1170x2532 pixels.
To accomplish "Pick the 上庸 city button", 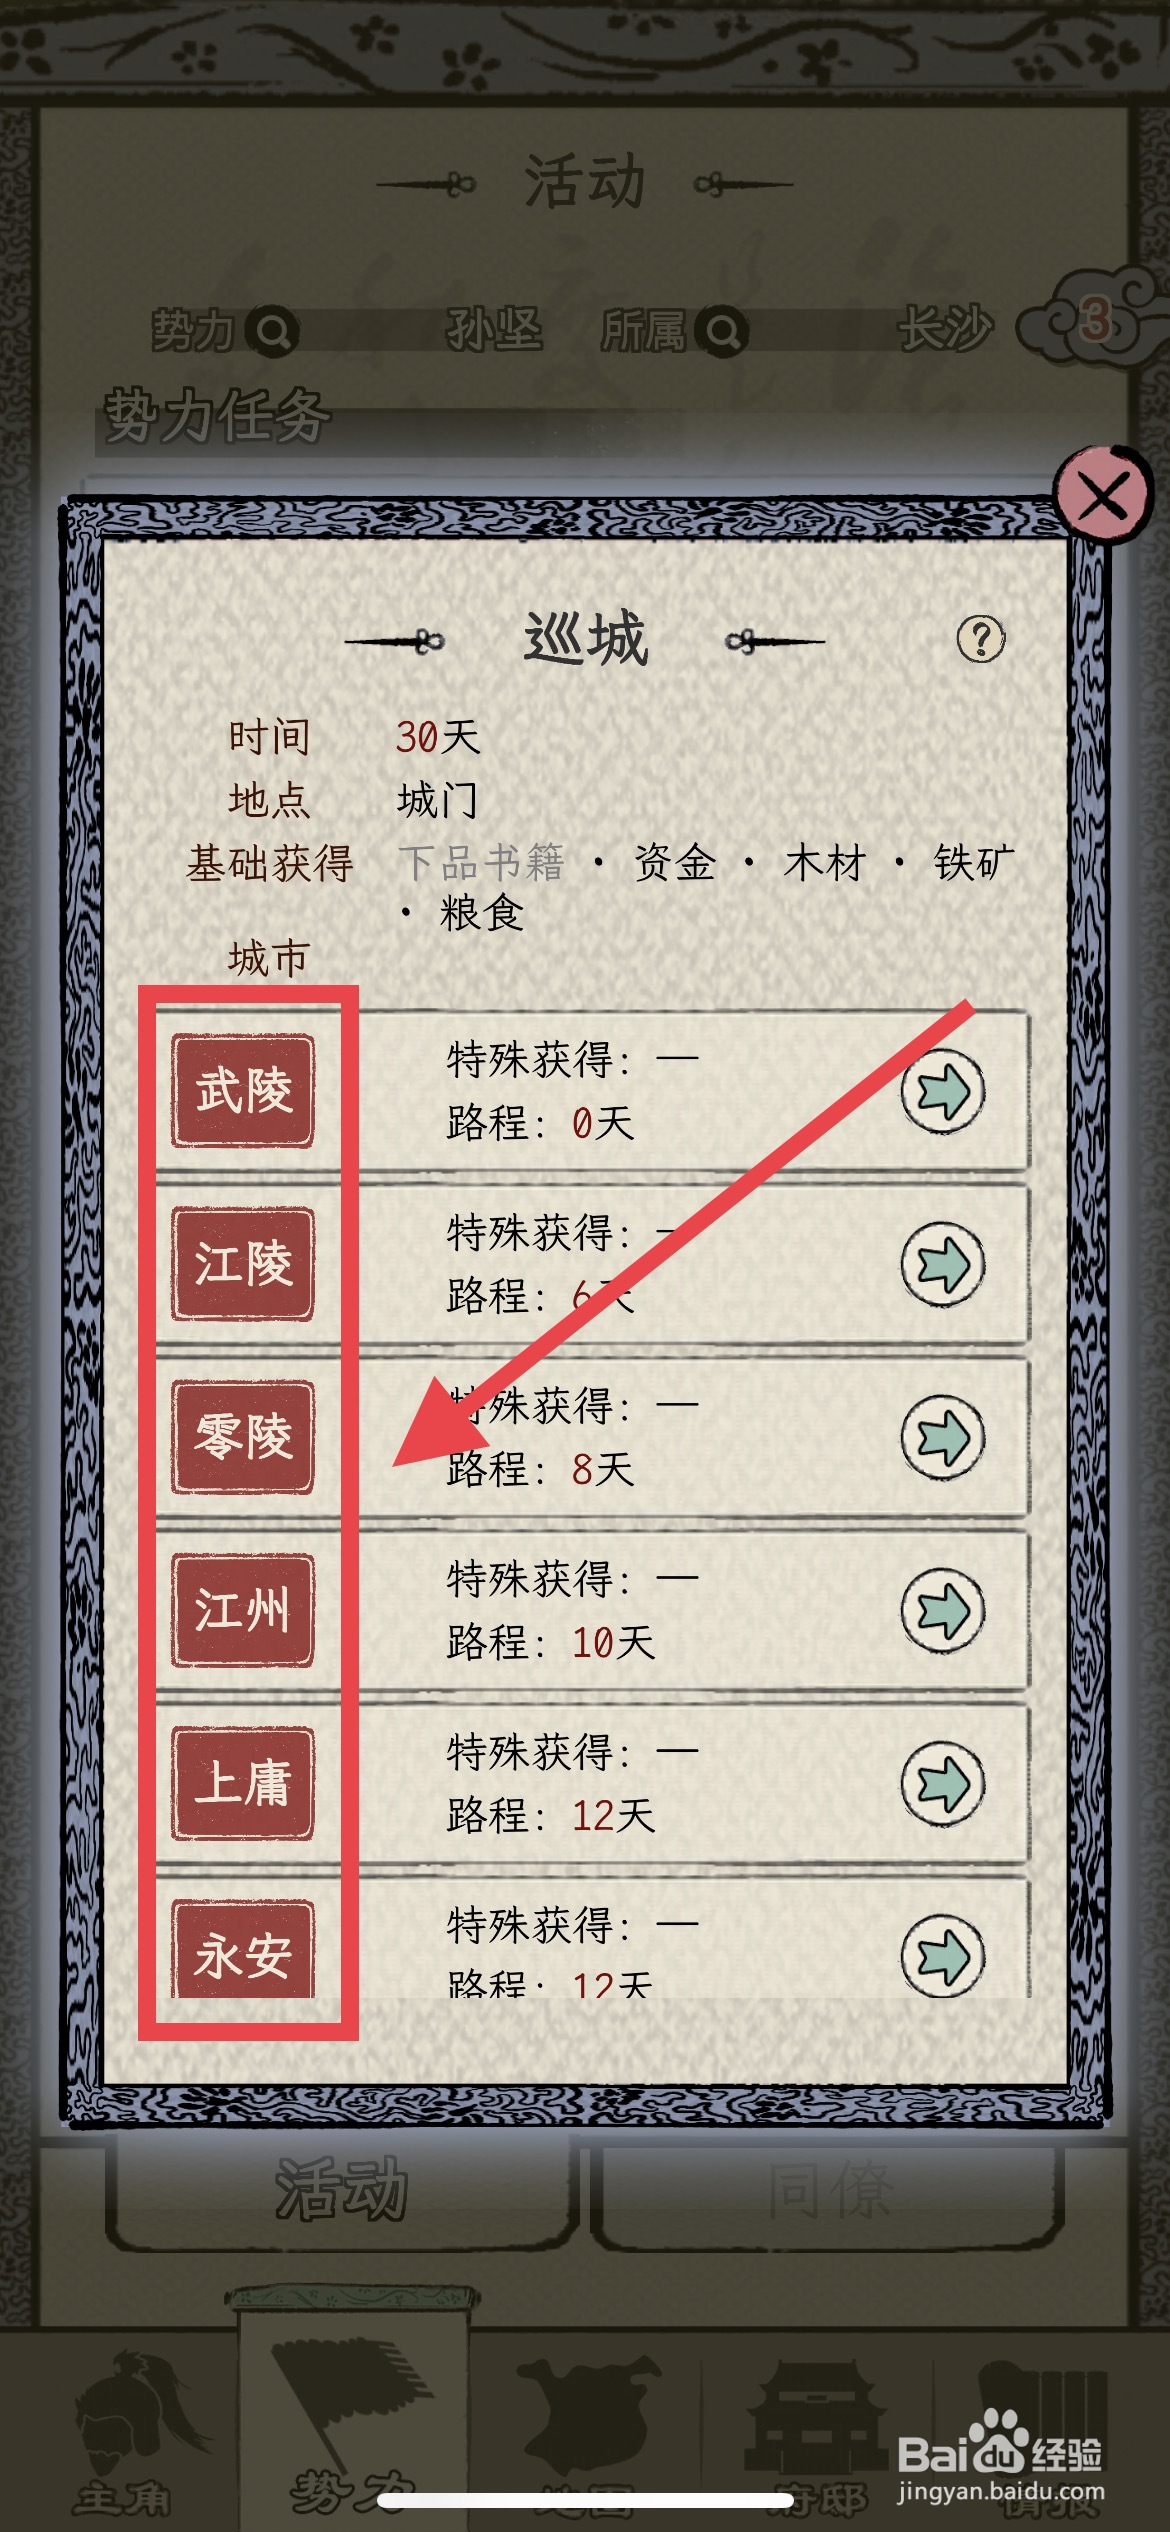I will click(x=243, y=1784).
